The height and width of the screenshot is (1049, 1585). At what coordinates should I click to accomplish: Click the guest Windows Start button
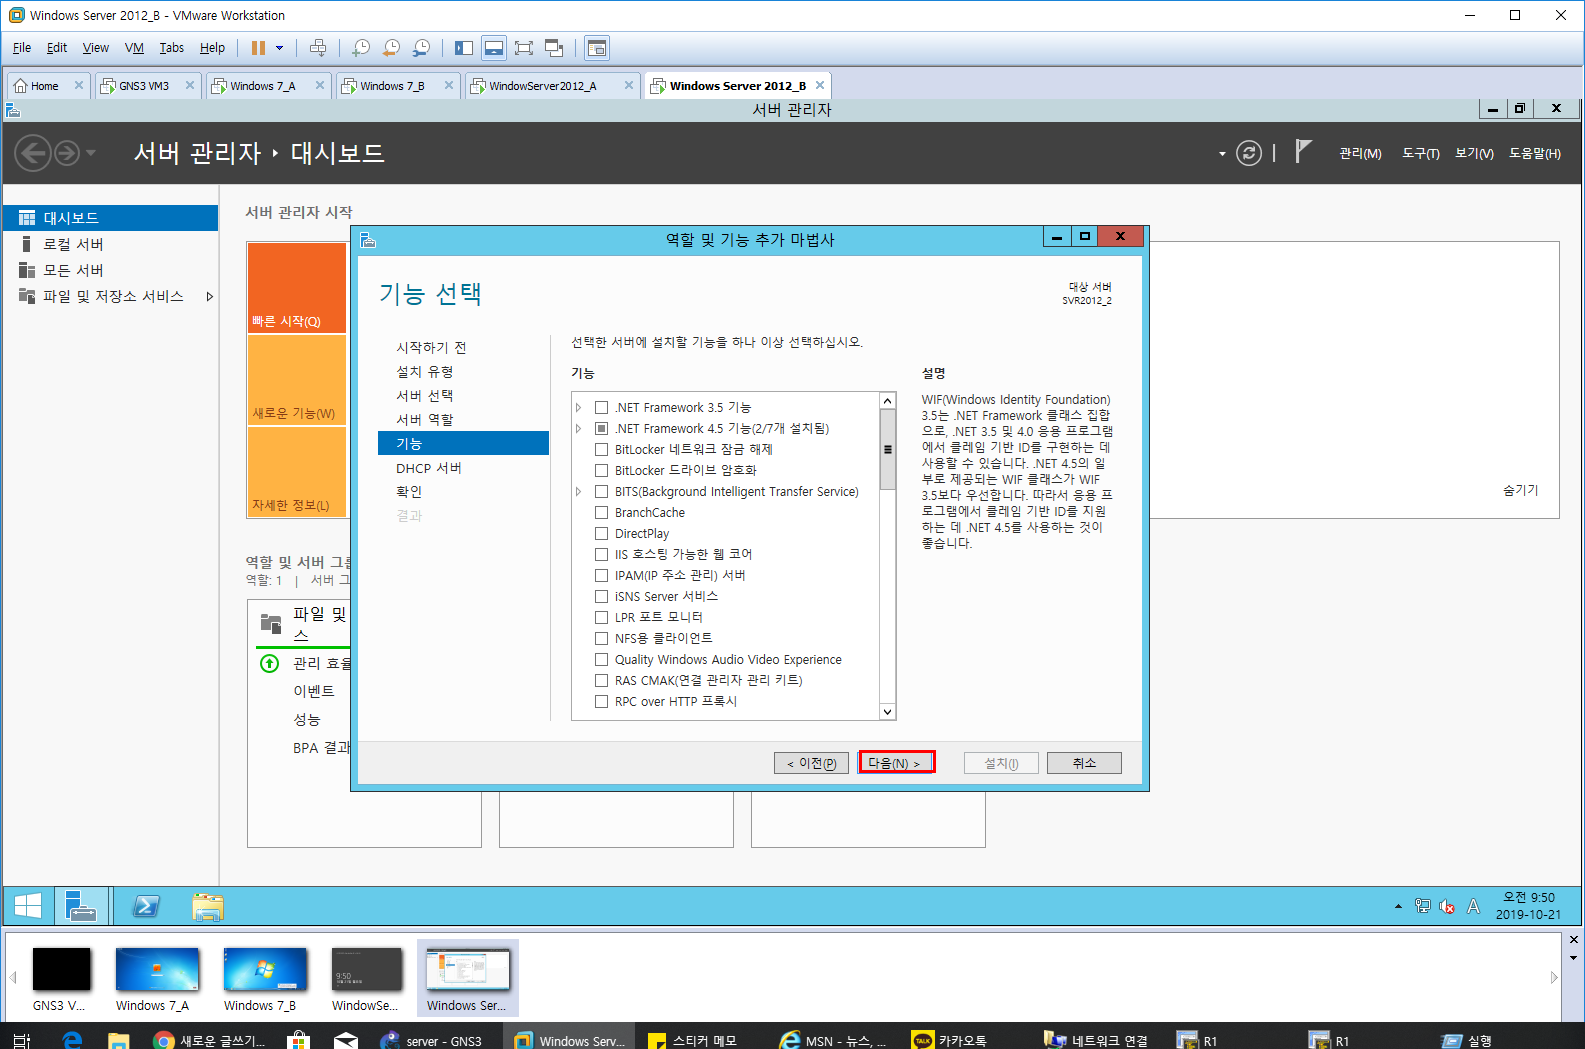tap(28, 906)
